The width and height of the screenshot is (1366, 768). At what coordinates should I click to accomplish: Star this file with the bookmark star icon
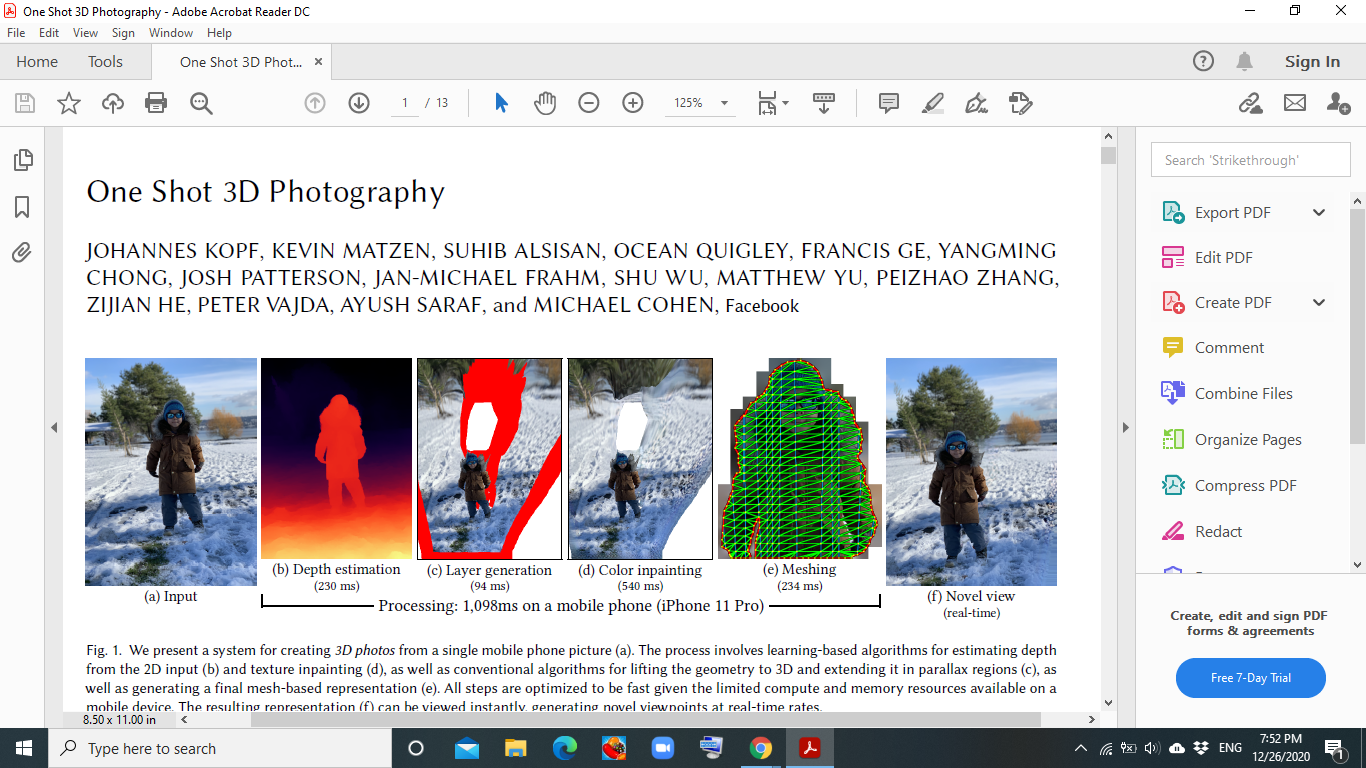point(69,103)
